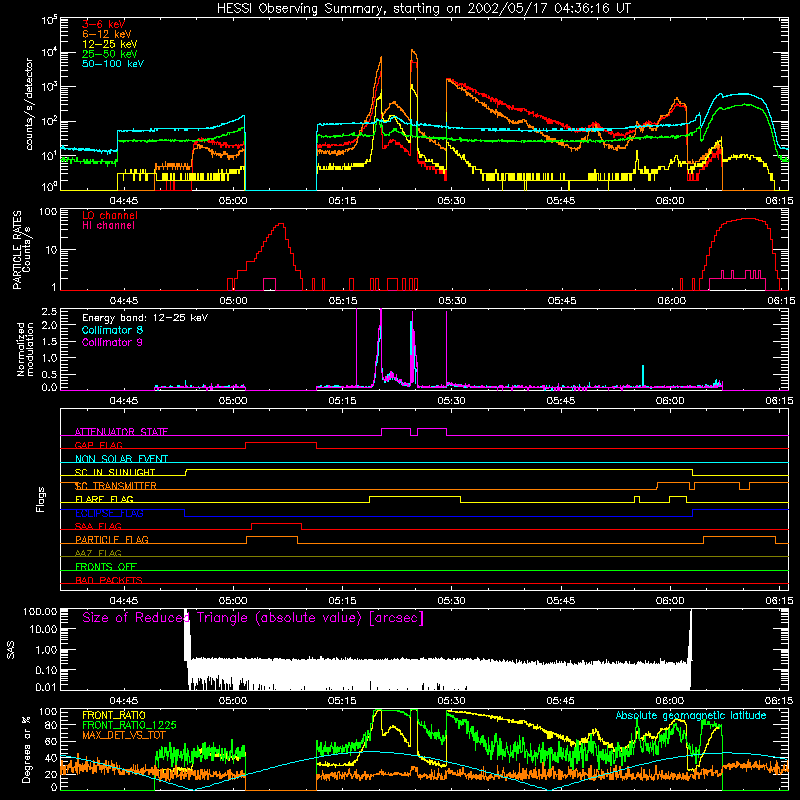Click the ECLIPSE_FLAG label
800x800 pixels.
click(109, 513)
